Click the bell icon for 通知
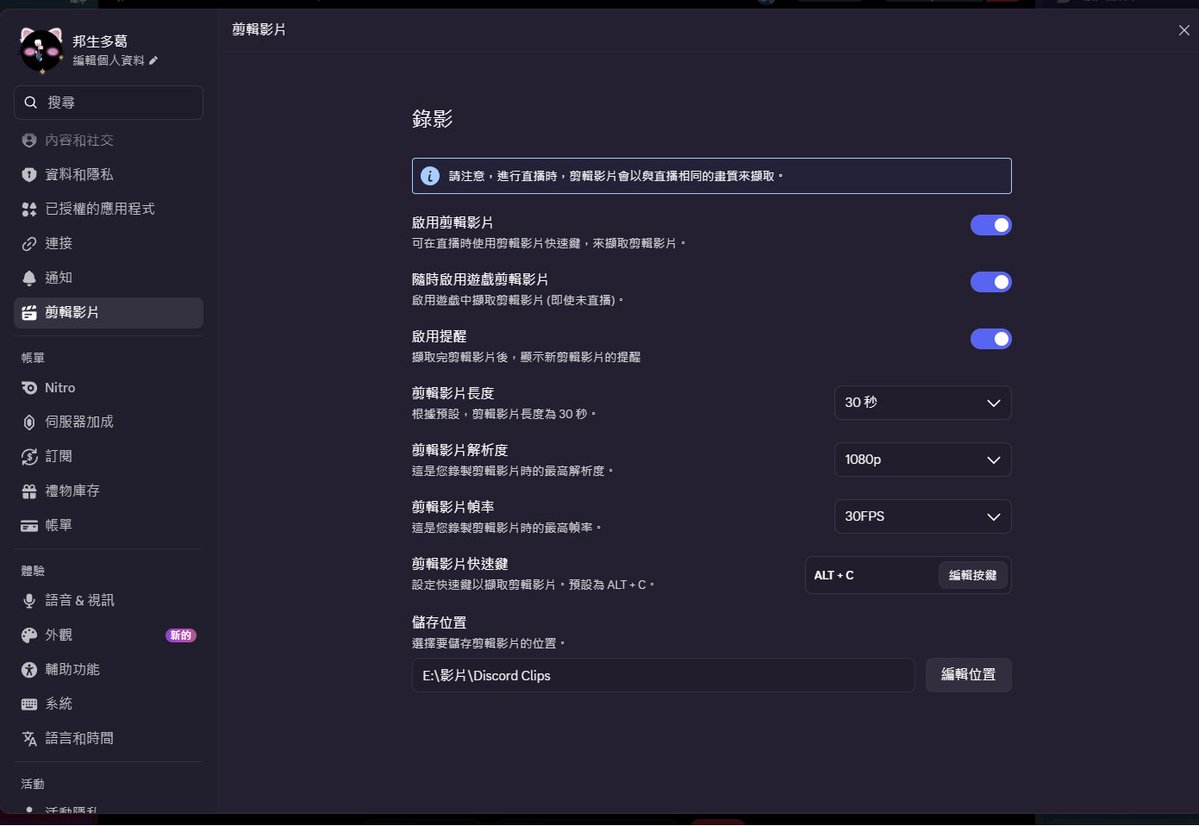 click(29, 278)
